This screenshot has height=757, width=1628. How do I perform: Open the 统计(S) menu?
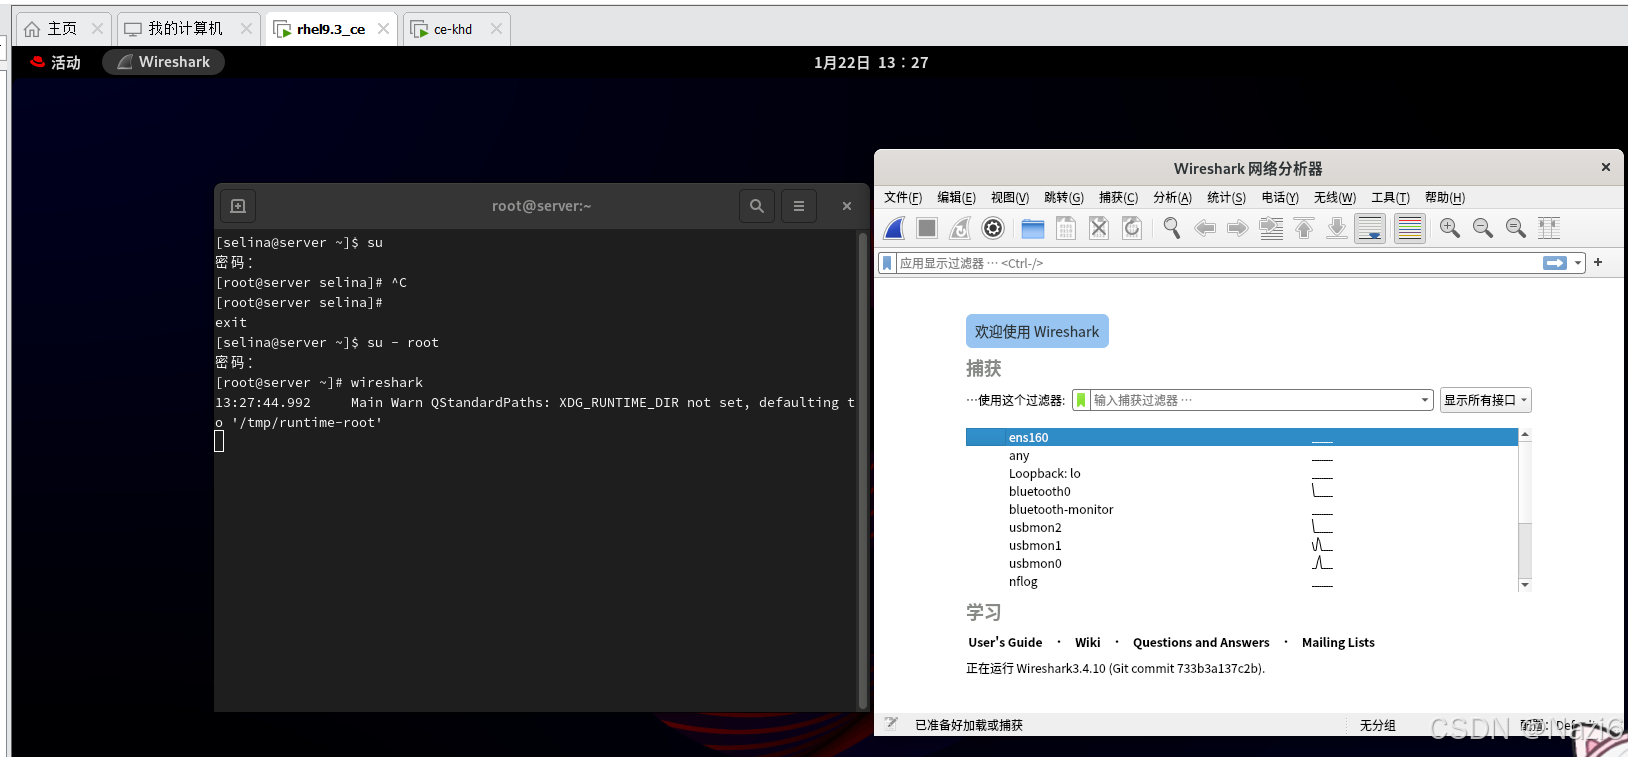tap(1226, 197)
